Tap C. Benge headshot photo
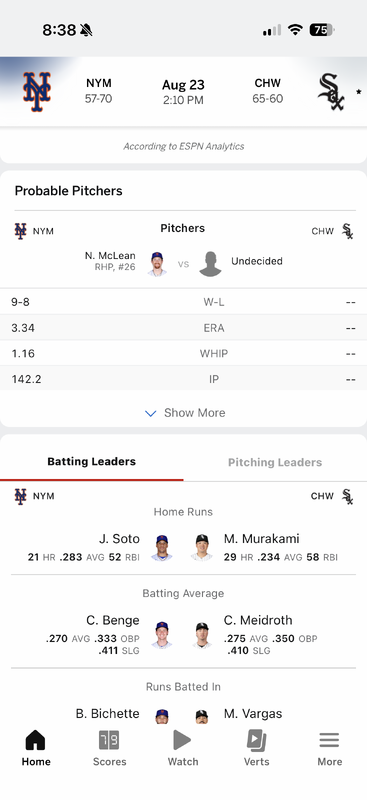 point(162,634)
